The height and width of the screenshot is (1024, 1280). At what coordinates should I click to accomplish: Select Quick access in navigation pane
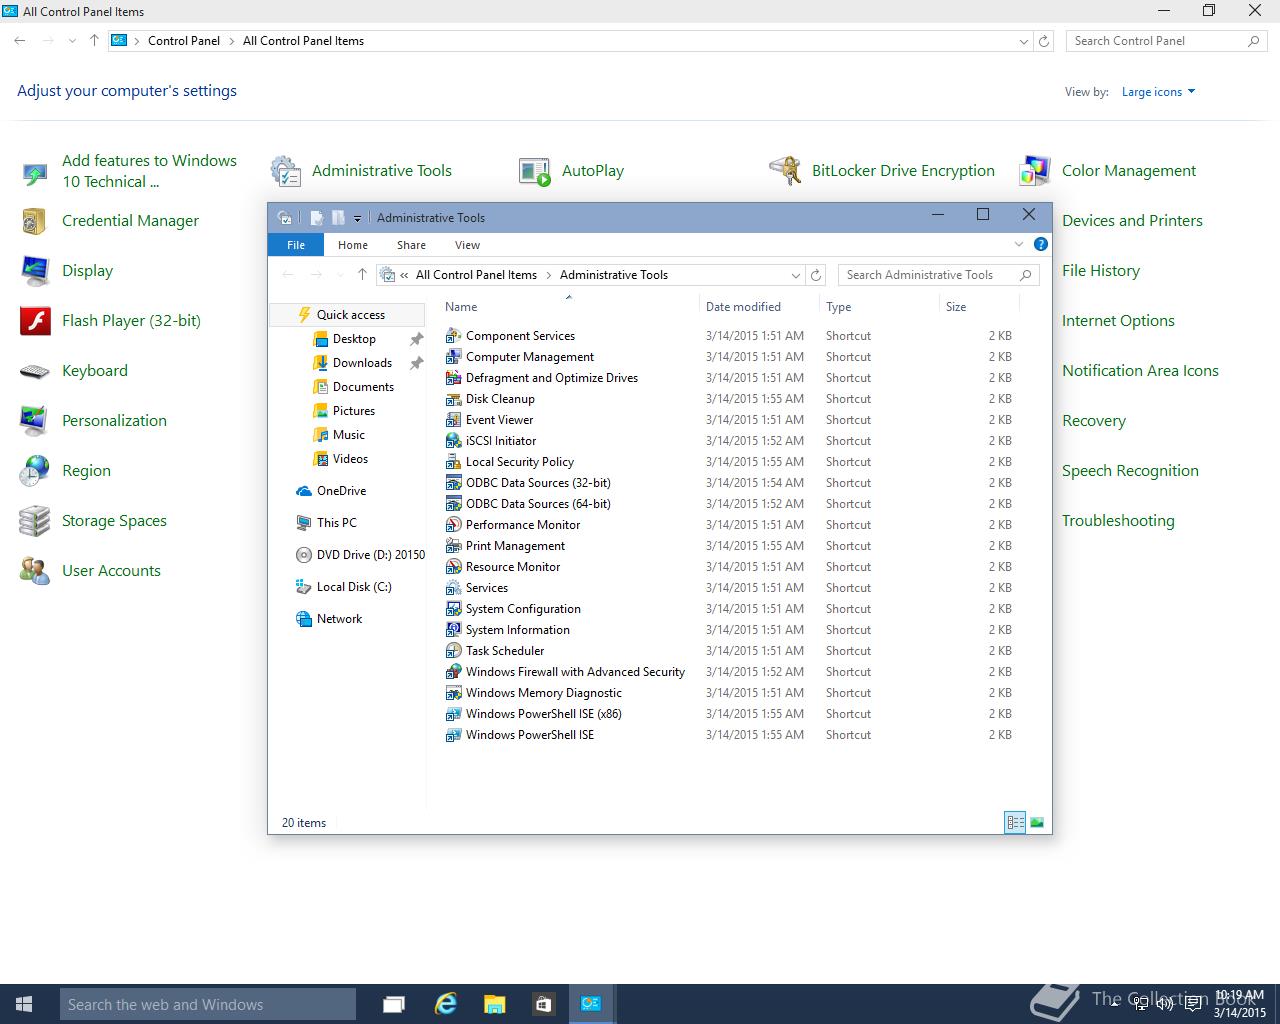(x=347, y=315)
